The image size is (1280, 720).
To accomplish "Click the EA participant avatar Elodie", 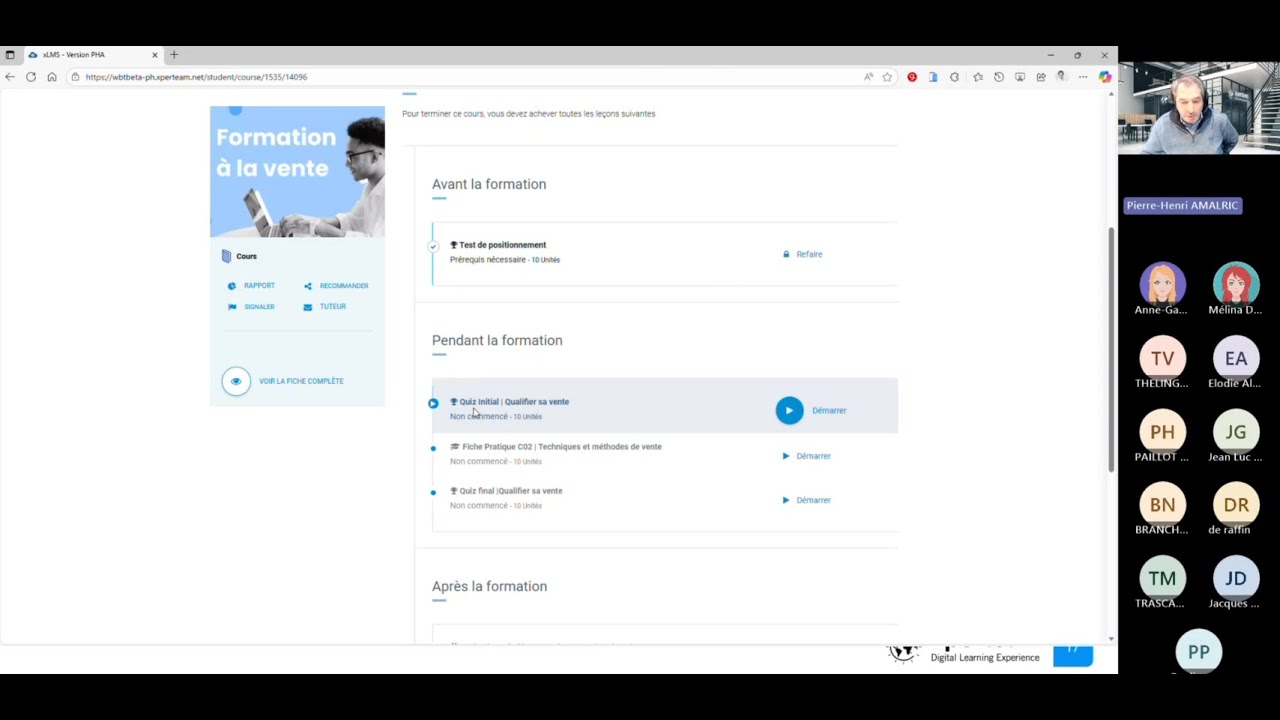I will click(x=1236, y=358).
